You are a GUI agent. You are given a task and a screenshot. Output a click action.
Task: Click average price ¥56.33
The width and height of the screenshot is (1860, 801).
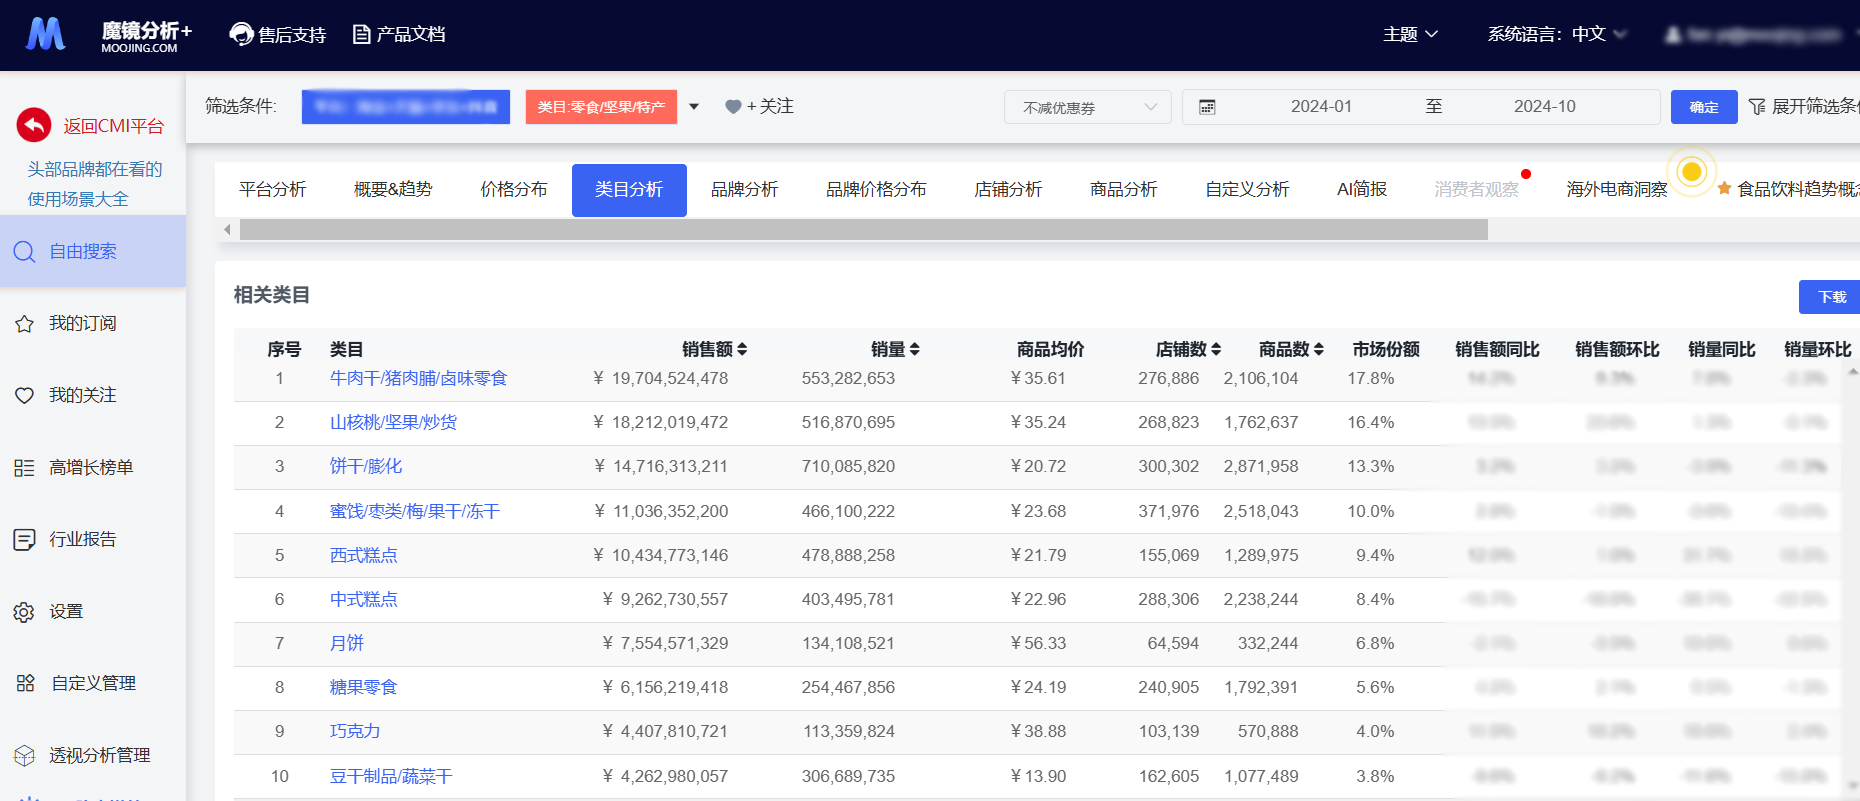pyautogui.click(x=1038, y=643)
